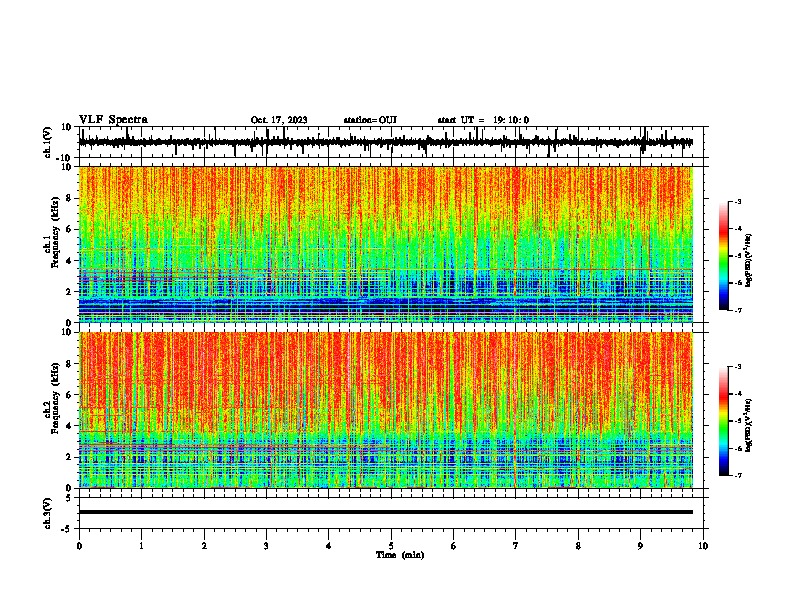The height and width of the screenshot is (612, 792).
Task: Click the ch.1 color scale bar
Action: [724, 256]
